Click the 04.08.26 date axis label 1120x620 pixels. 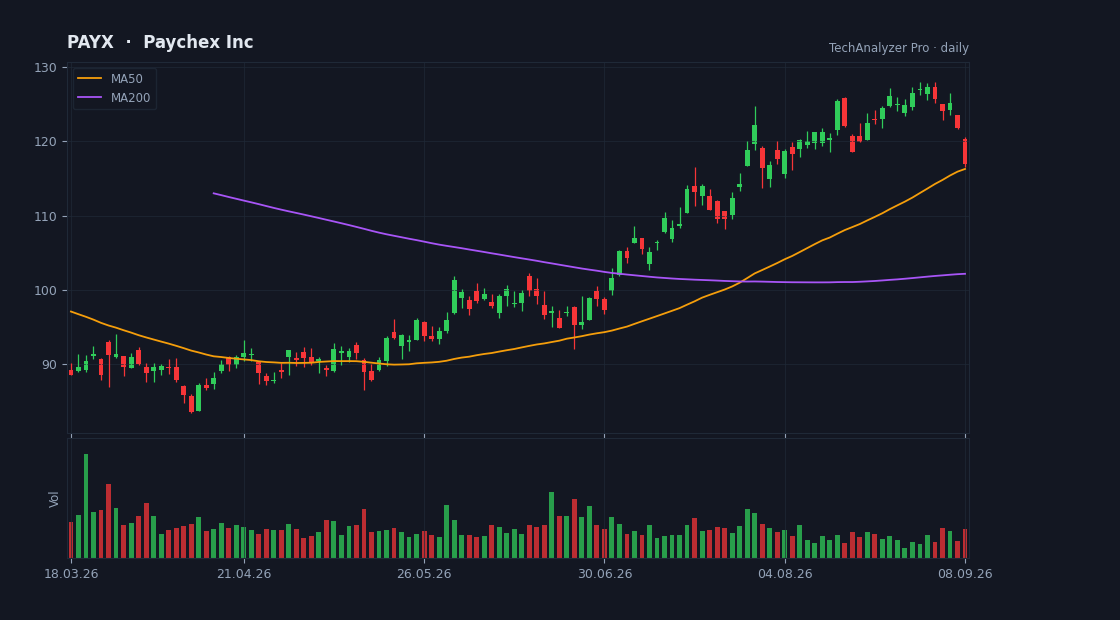[785, 574]
